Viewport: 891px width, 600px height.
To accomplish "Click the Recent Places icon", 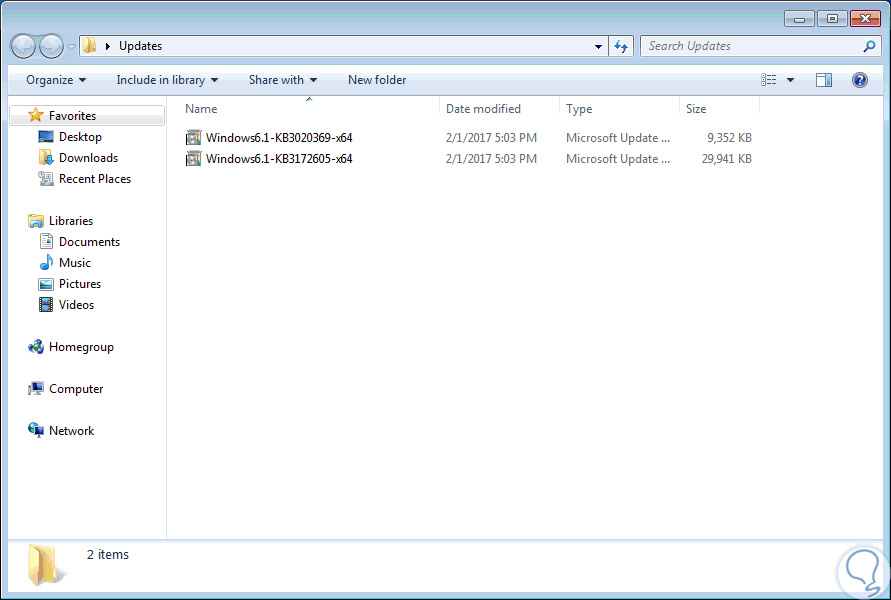I will [x=46, y=178].
